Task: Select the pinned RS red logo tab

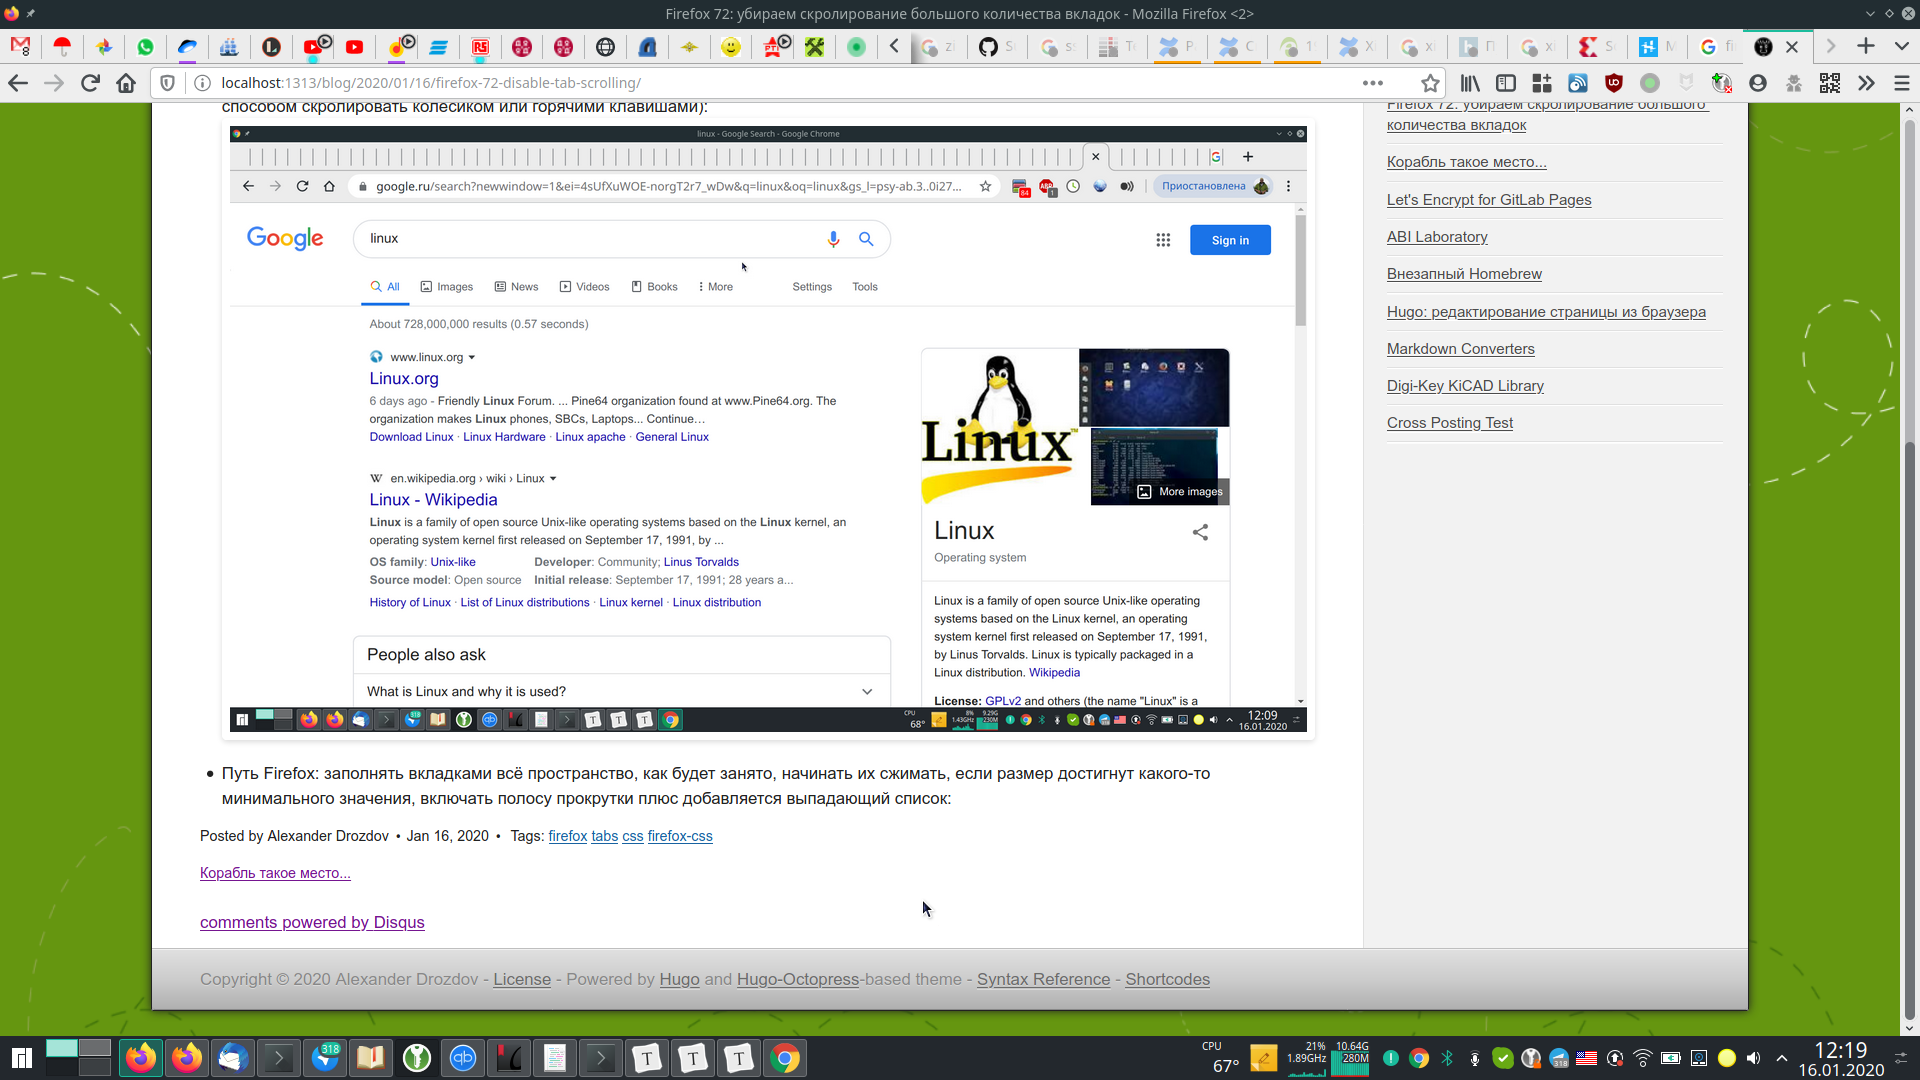Action: 480,46
